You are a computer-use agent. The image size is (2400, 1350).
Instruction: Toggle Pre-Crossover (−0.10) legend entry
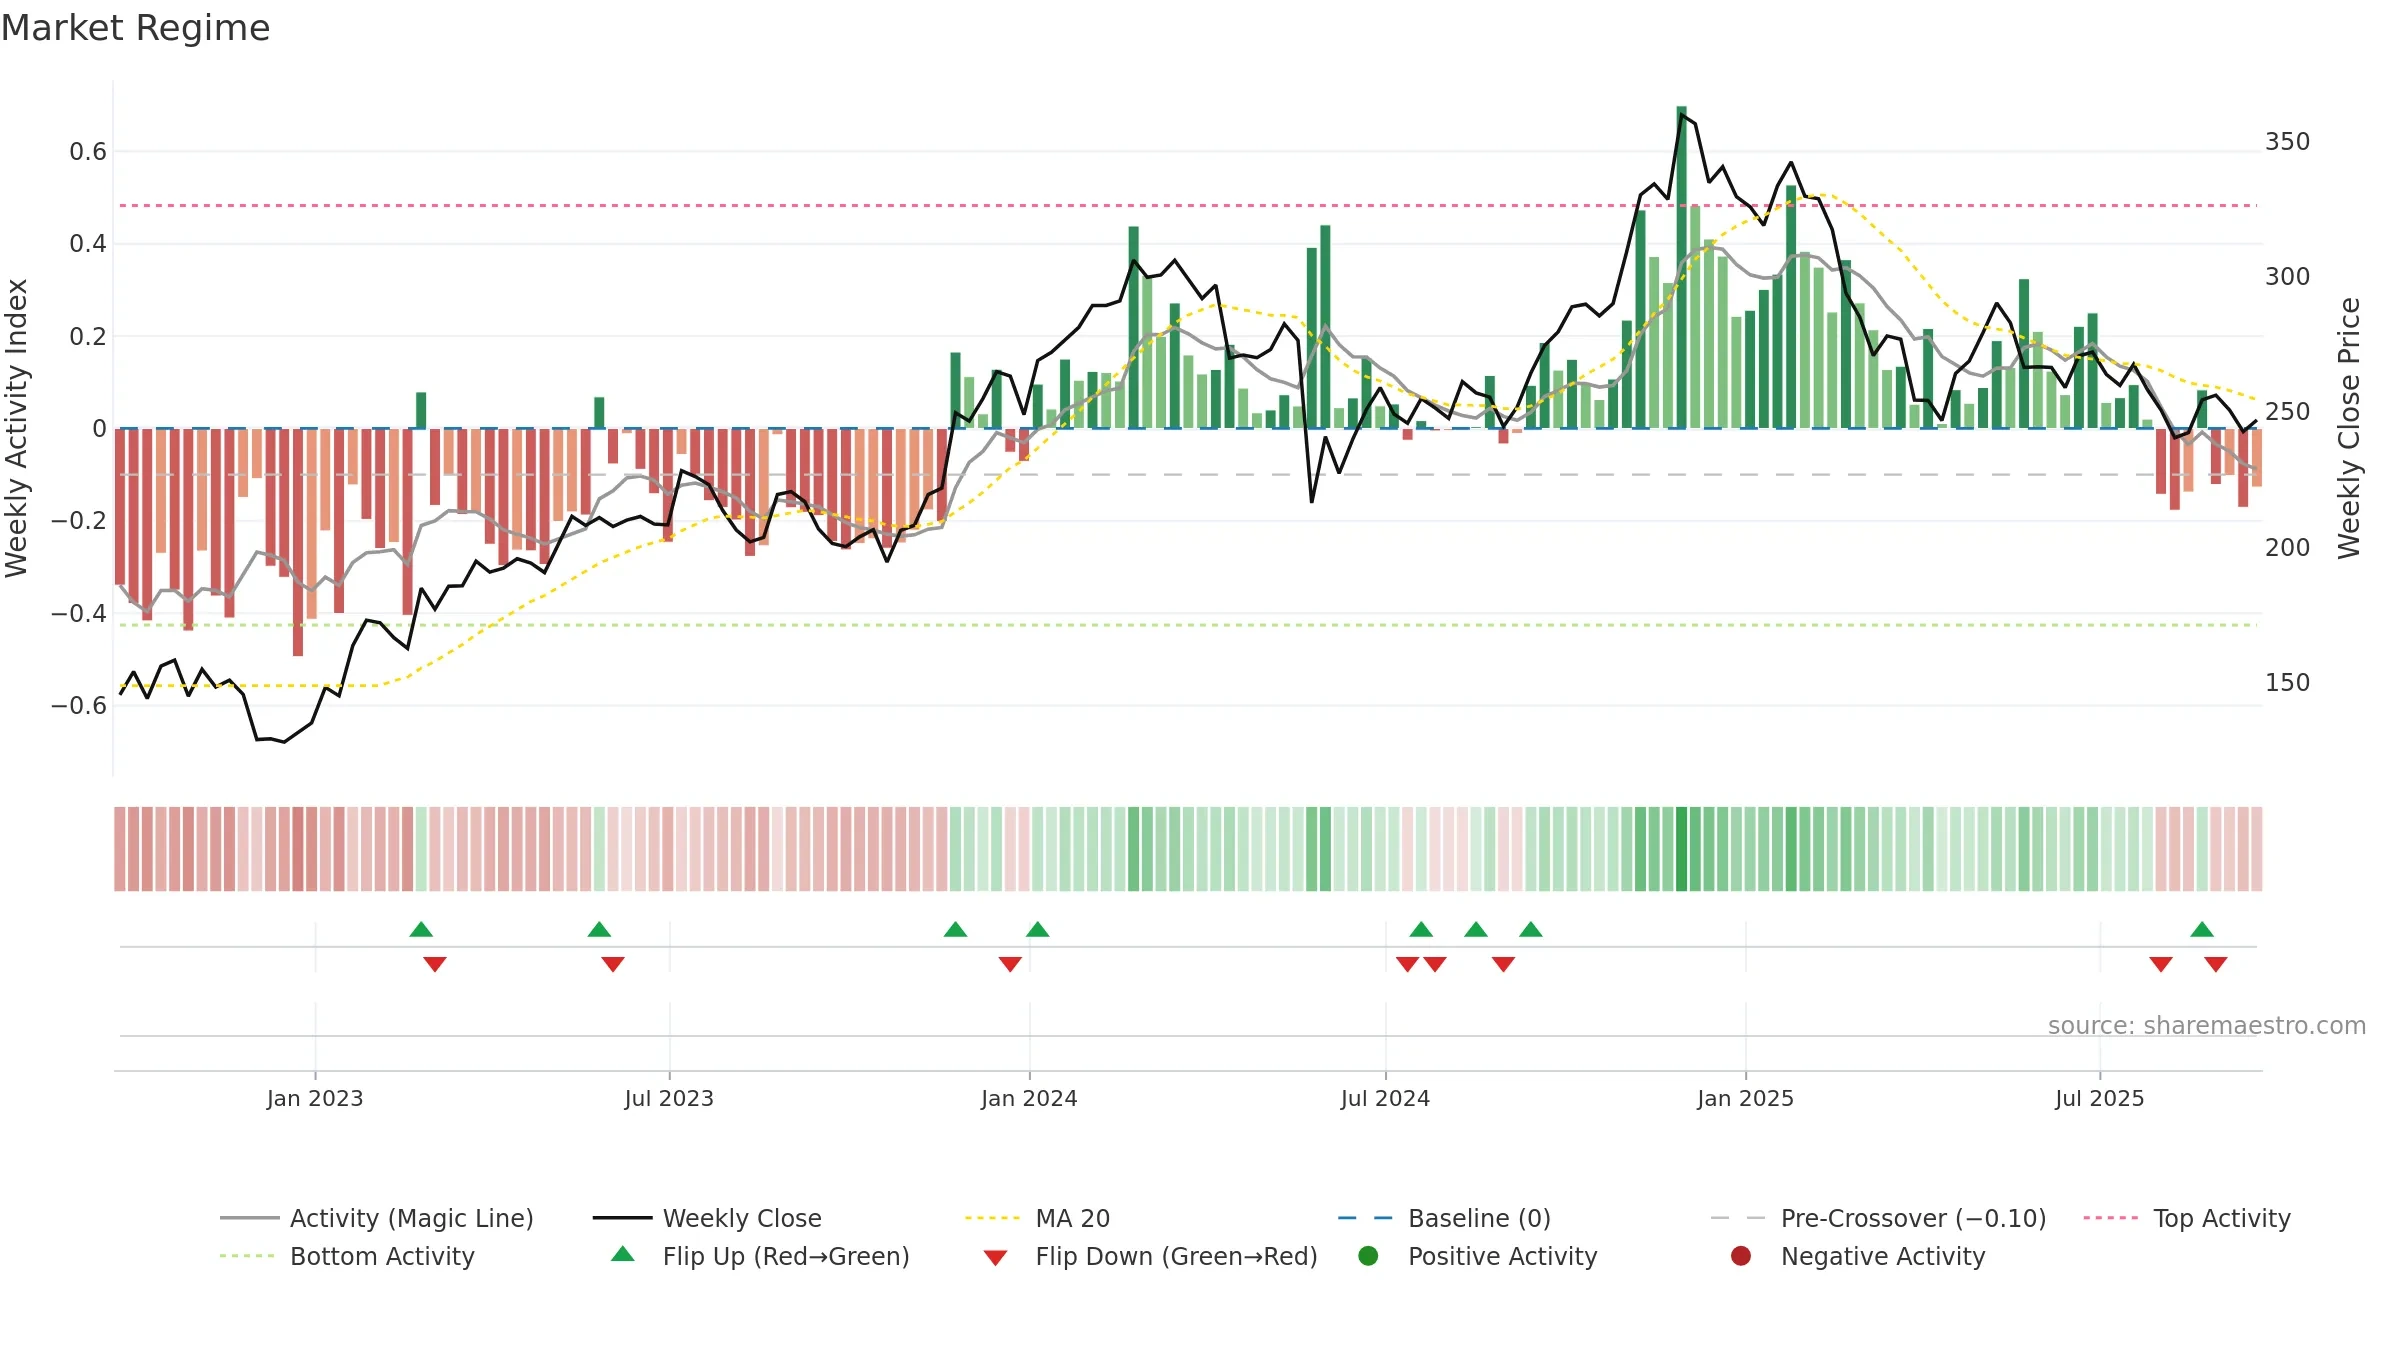point(1878,1218)
